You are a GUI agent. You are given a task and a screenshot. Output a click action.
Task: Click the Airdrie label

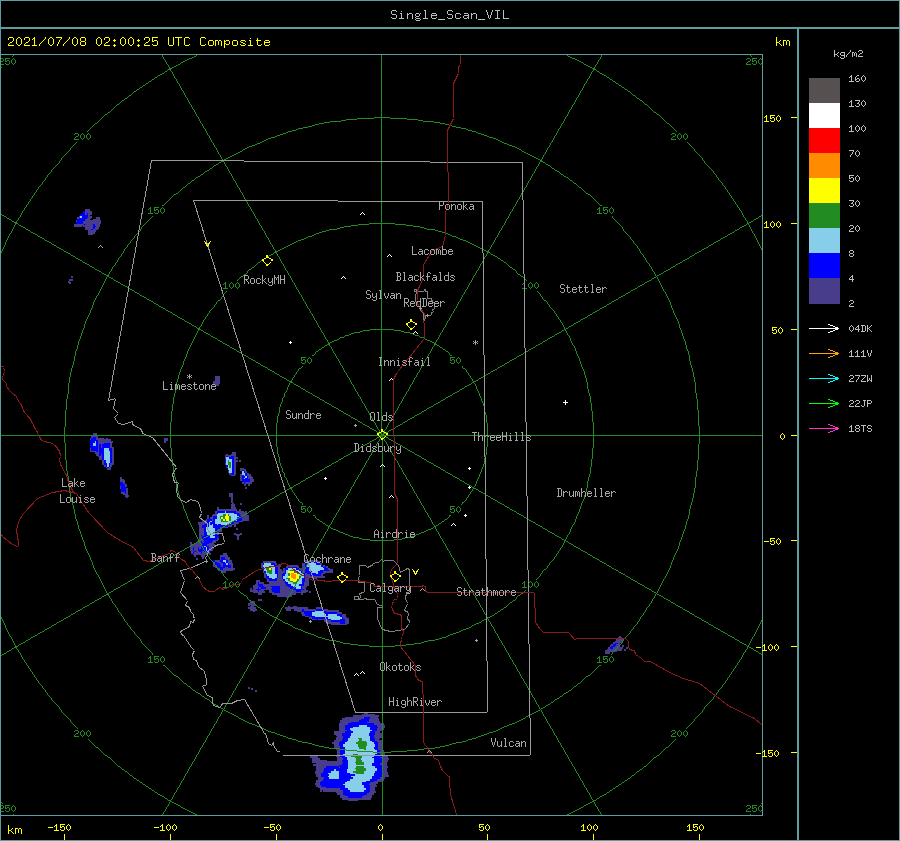click(x=394, y=534)
